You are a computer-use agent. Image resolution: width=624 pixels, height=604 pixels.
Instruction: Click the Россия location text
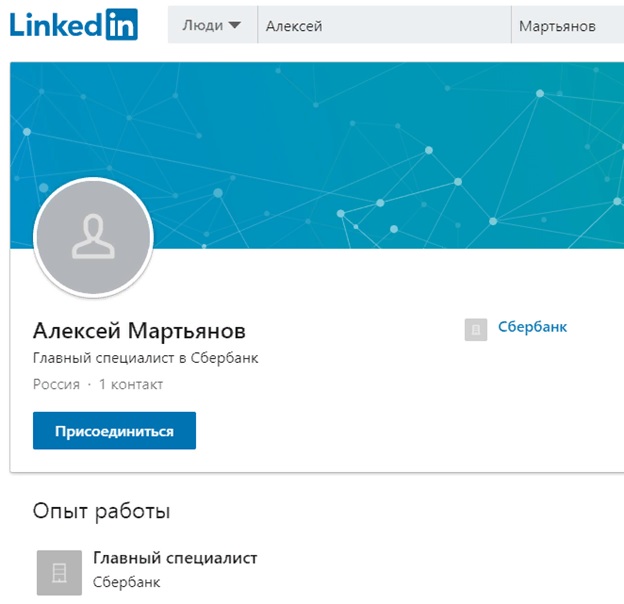[x=57, y=384]
